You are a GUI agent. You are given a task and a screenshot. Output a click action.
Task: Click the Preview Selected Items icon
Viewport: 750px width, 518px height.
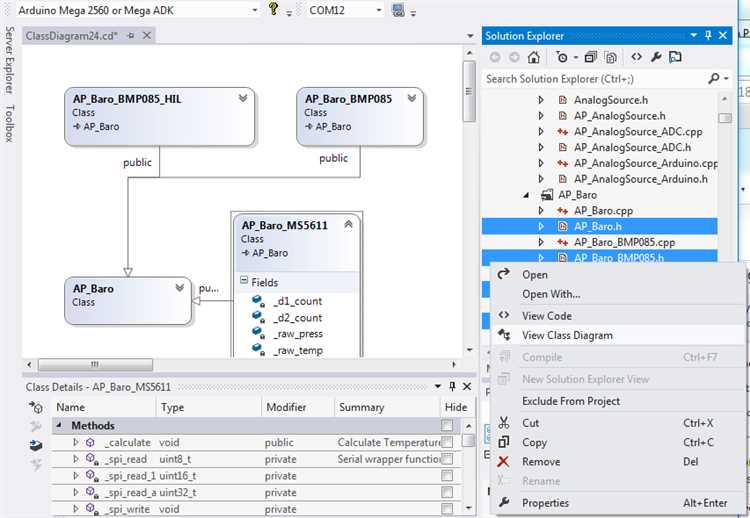tap(675, 57)
